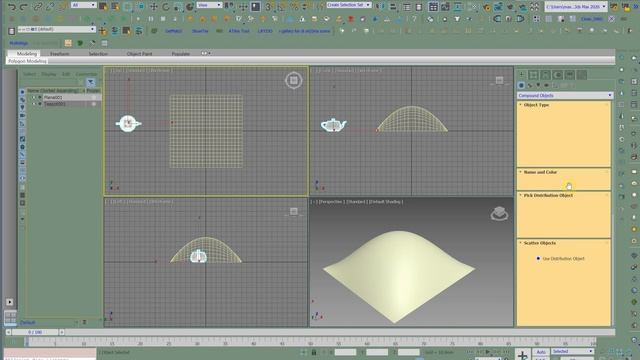This screenshot has height=360, width=640.
Task: Open the Motion tab in the command panel
Action: (558, 75)
